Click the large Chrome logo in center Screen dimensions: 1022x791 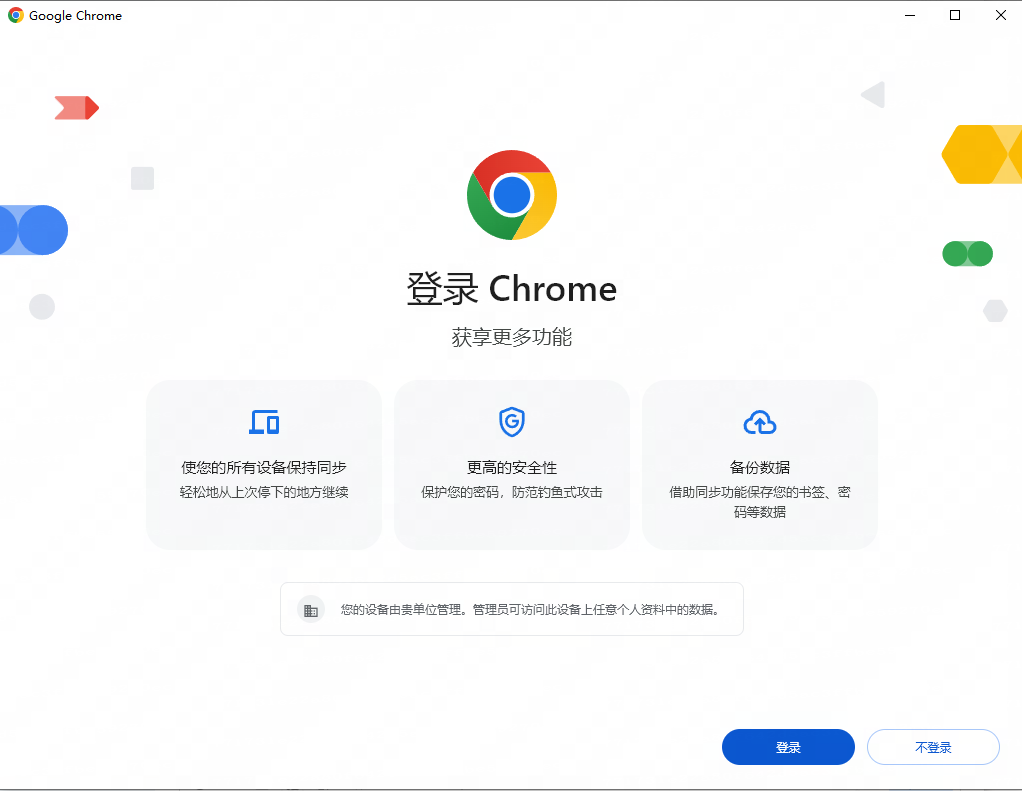pos(512,195)
